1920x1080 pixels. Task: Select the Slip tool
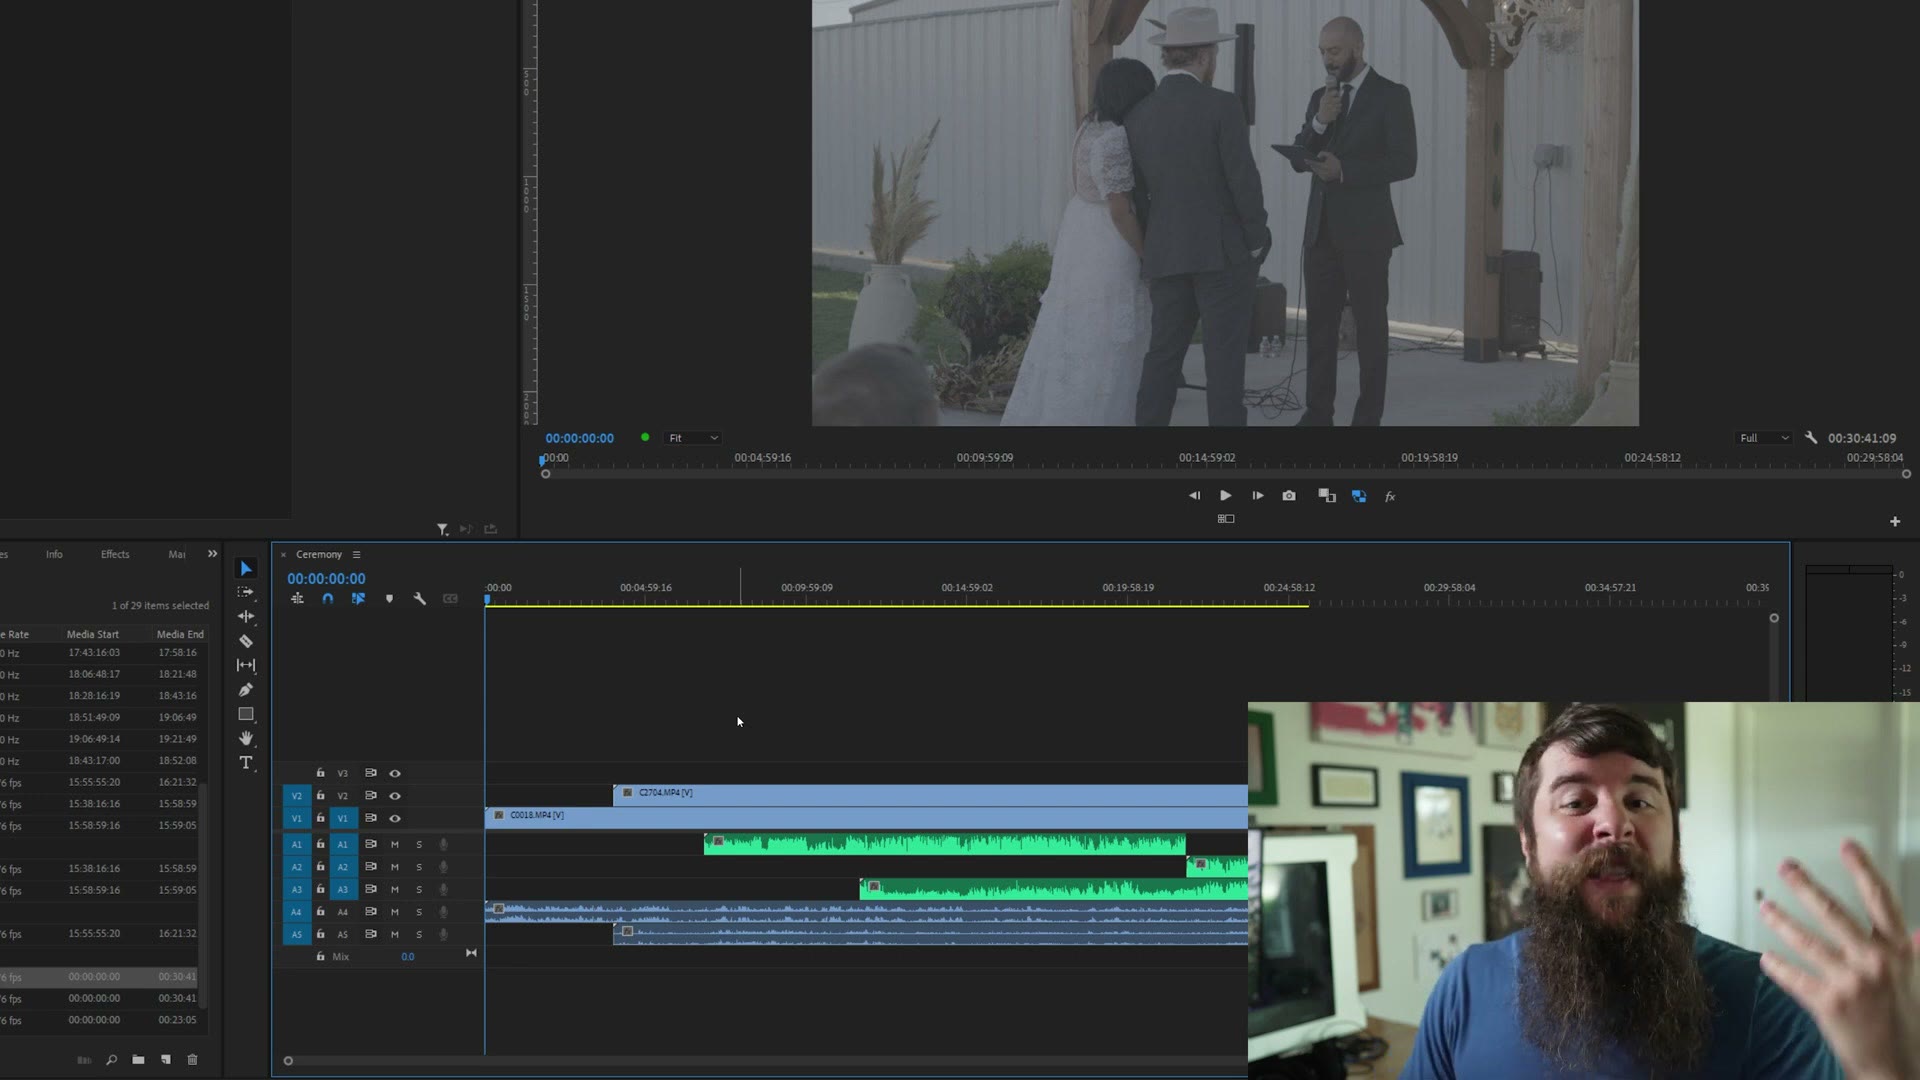[246, 665]
